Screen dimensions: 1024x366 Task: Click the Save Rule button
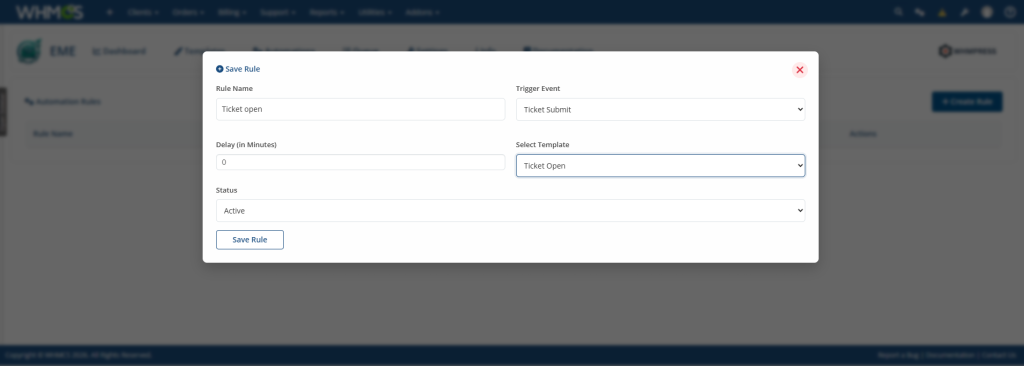click(249, 240)
